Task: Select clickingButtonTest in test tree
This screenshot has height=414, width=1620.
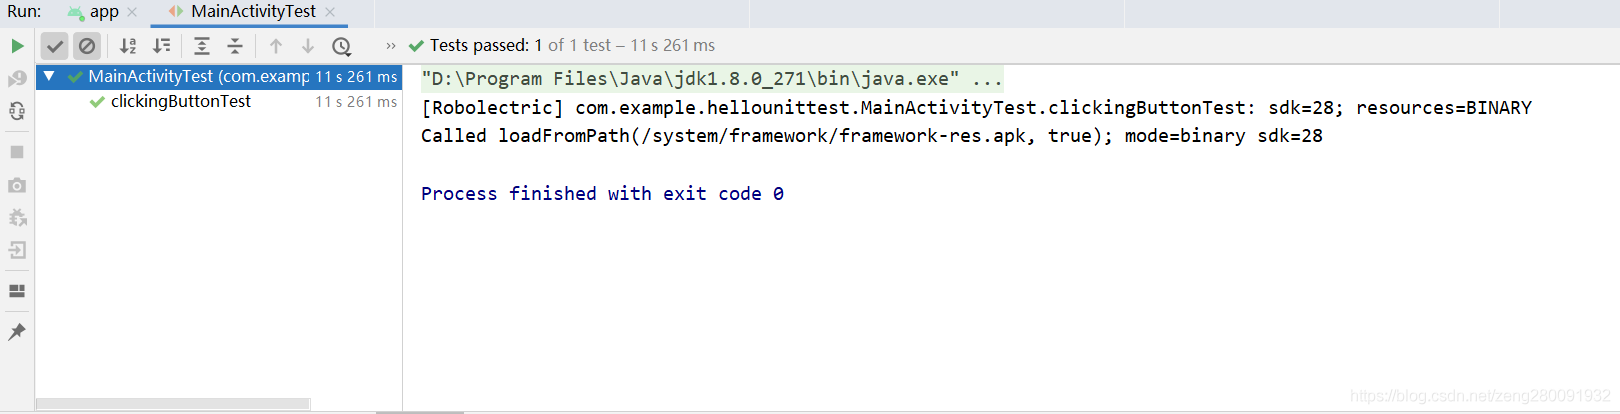Action: [x=181, y=102]
